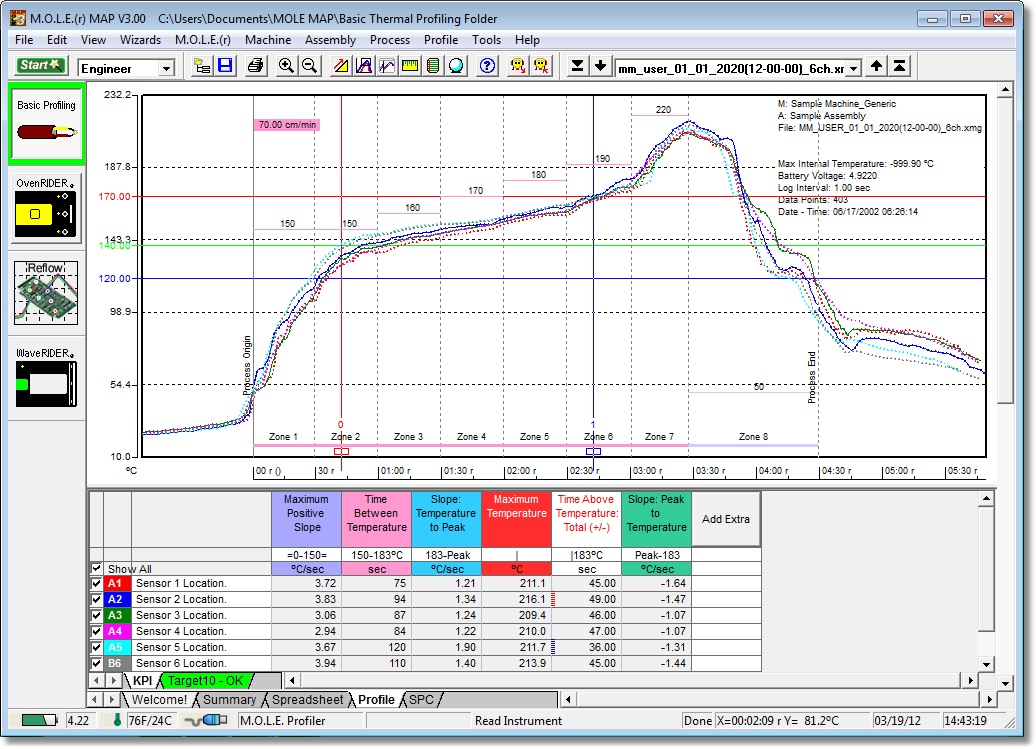Screen dimensions: 1036x749
Task: Go to next data run down arrow
Action: click(600, 65)
